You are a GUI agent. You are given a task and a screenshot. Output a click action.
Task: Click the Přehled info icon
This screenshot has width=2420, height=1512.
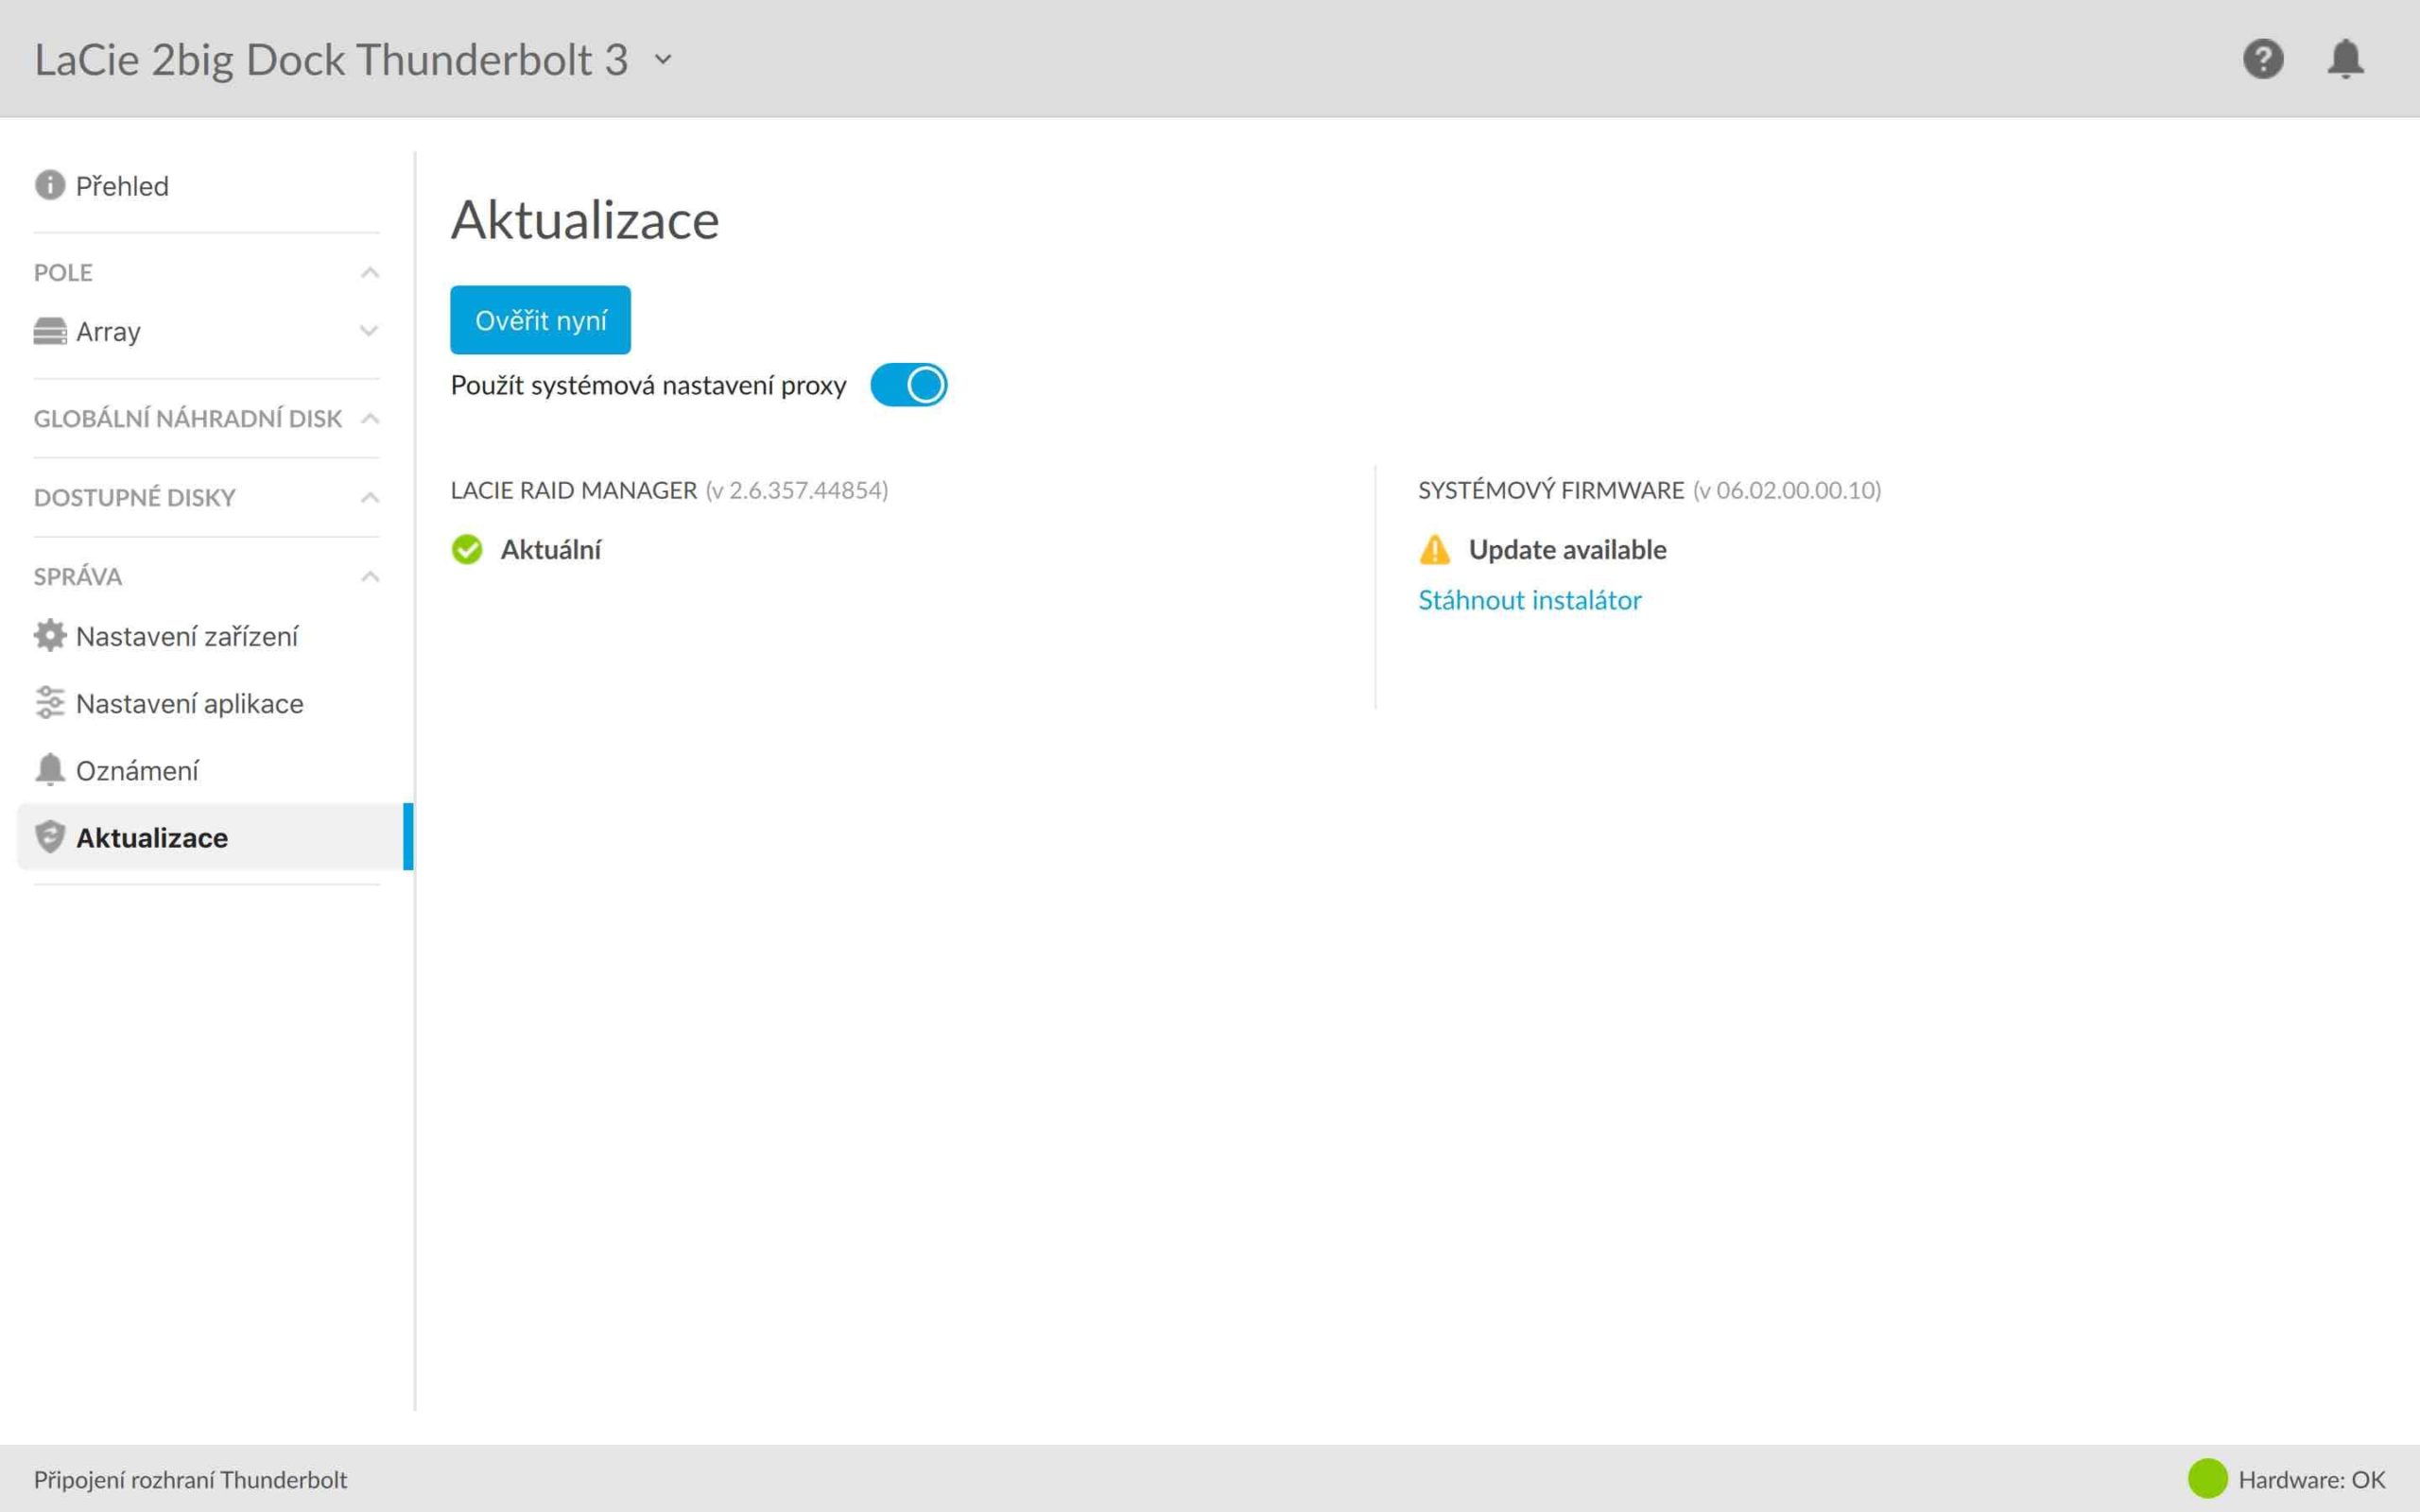pos(49,185)
